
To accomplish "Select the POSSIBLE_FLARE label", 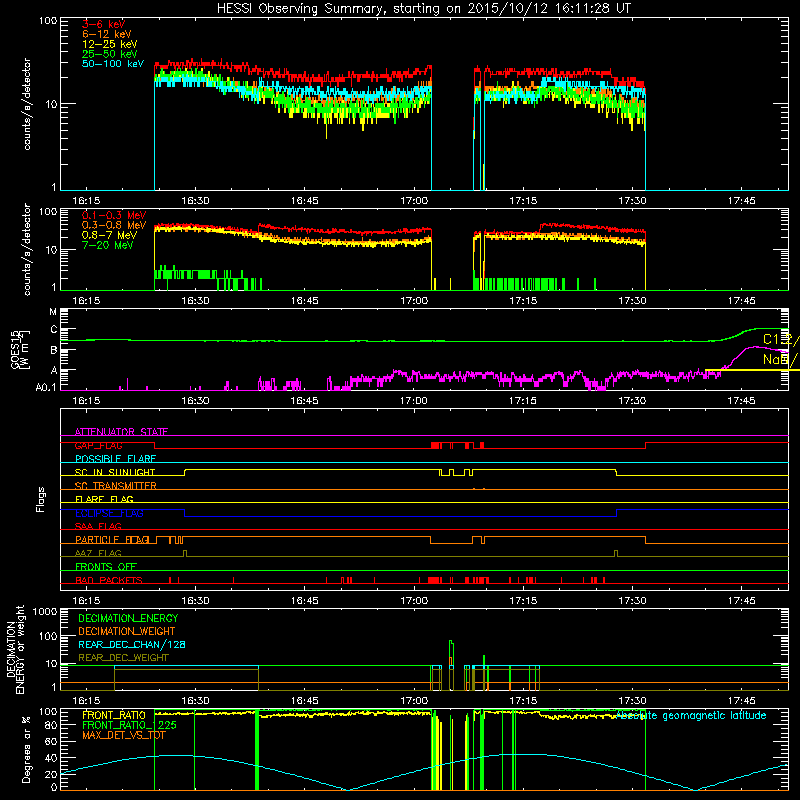I will point(115,459).
